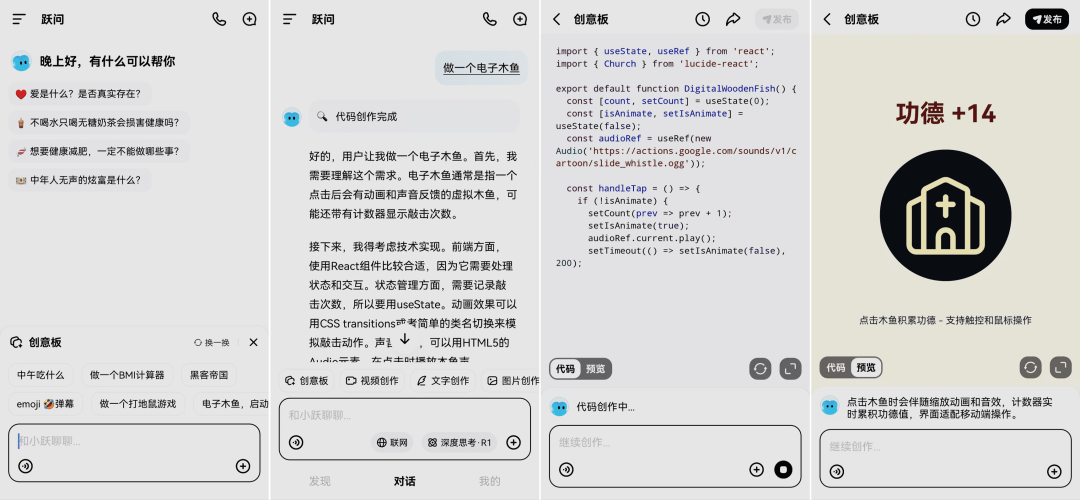Select the 不喝水只喝无糖奶茶 suggestion
Viewport: 1080px width, 500px height.
99,123
